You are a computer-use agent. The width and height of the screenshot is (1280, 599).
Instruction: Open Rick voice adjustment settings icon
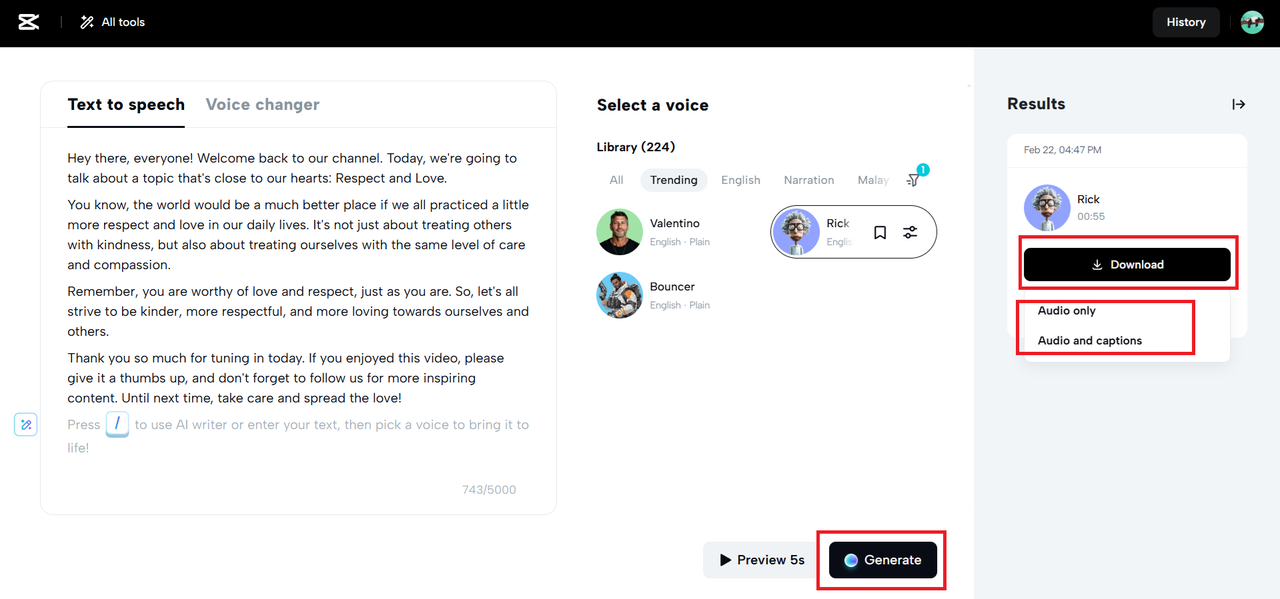[910, 232]
